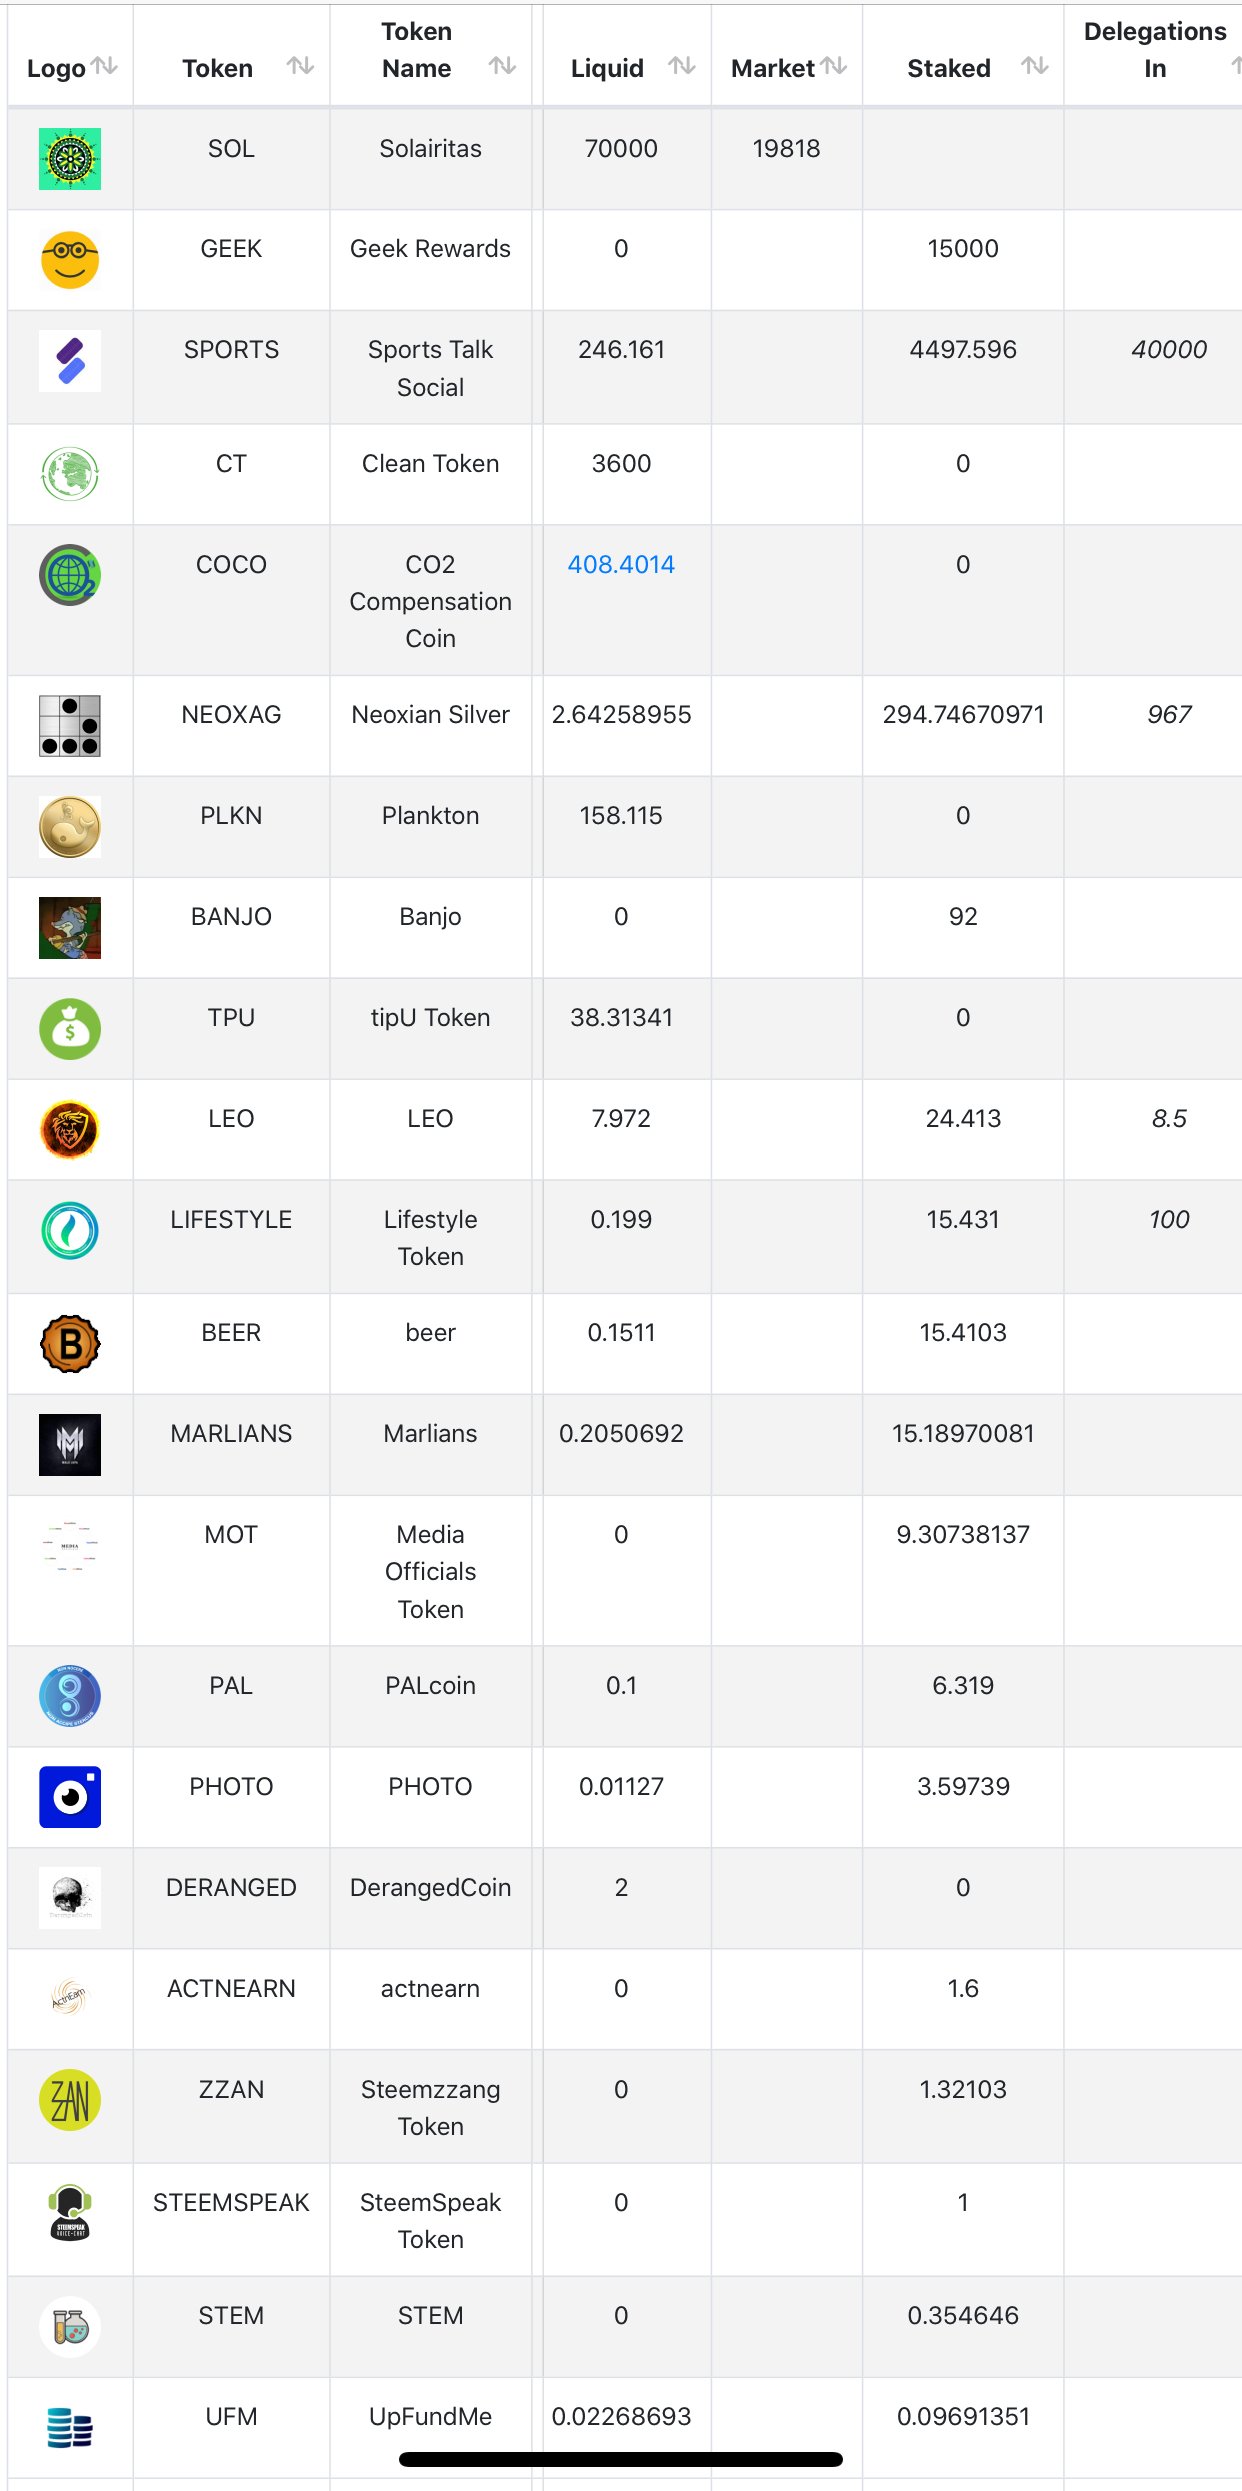The image size is (1242, 2491).
Task: Select the LEO lion logo
Action: point(70,1130)
